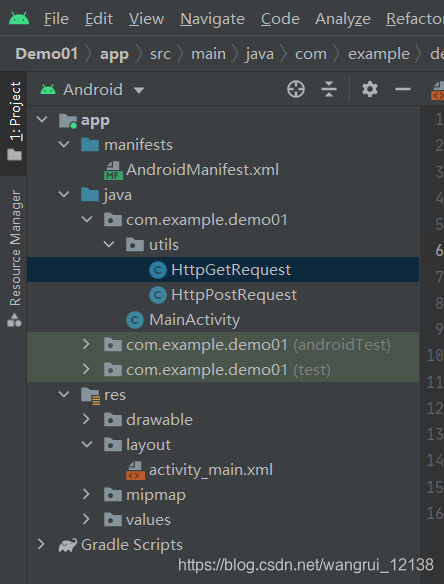This screenshot has height=584, width=444.
Task: Select src in the breadcrumb bar
Action: [x=160, y=54]
